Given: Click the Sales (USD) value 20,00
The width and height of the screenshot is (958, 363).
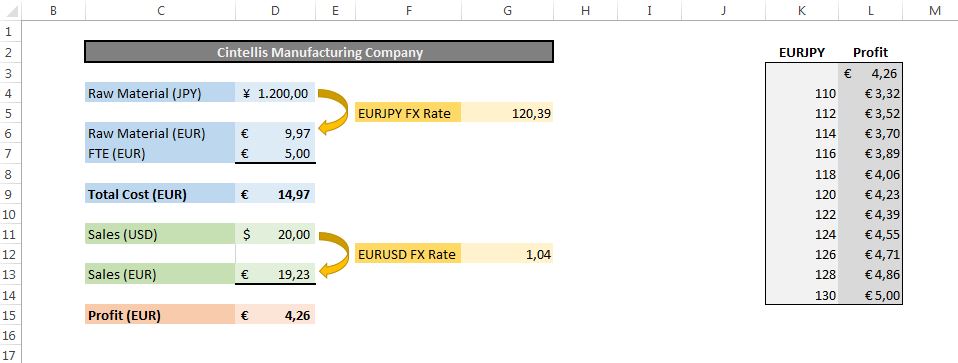Looking at the screenshot, I should [x=276, y=234].
